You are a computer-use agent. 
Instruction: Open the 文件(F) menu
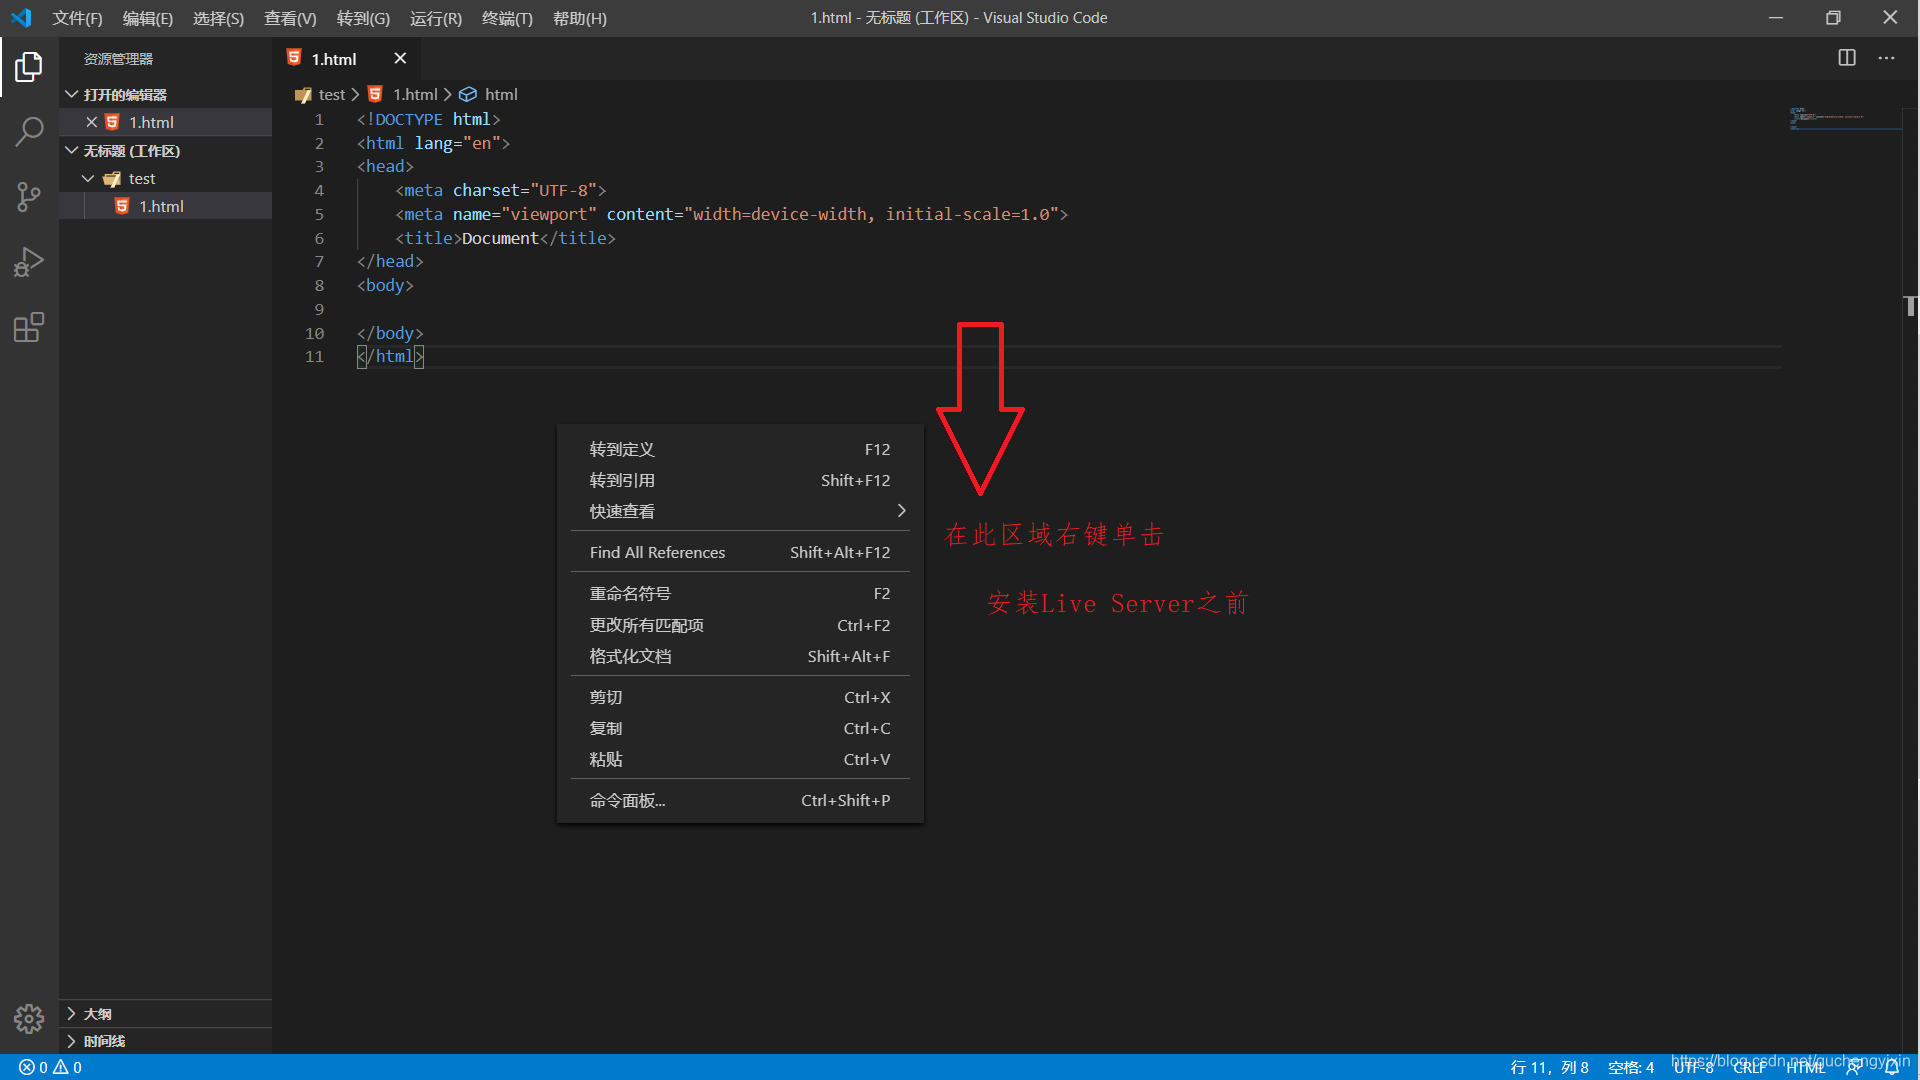pos(77,18)
